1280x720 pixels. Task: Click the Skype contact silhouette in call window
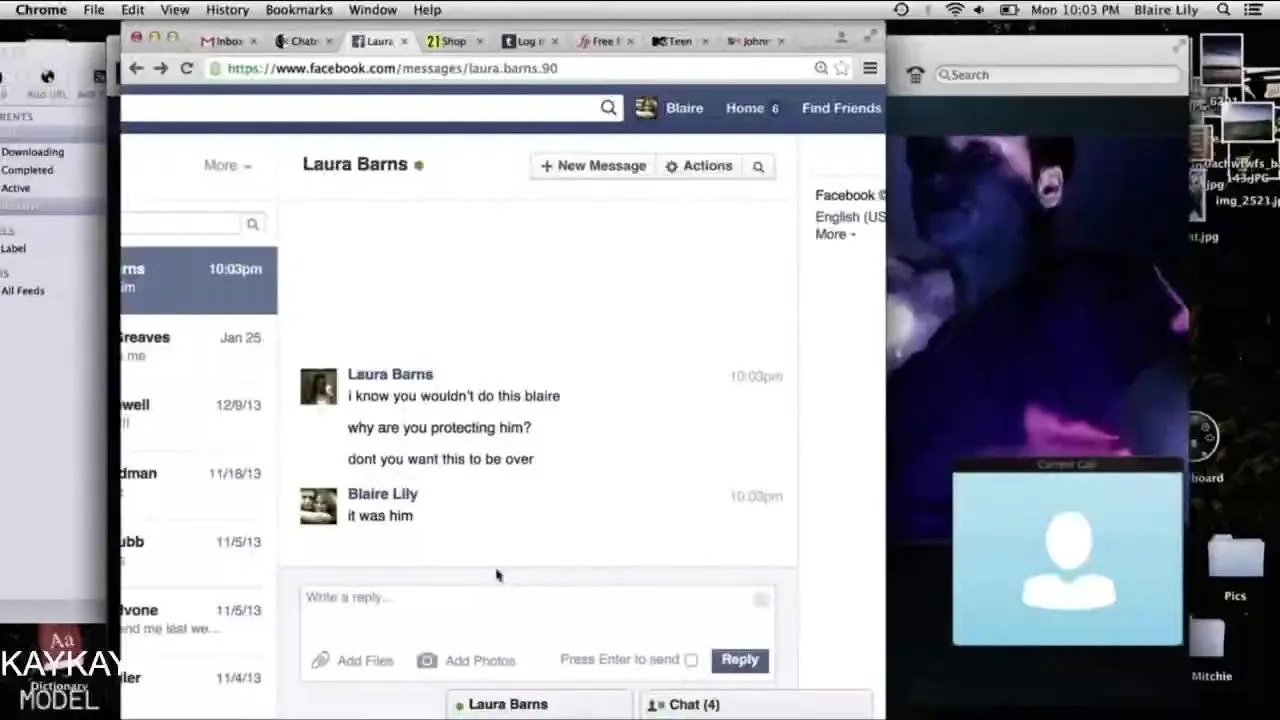[x=1068, y=559]
